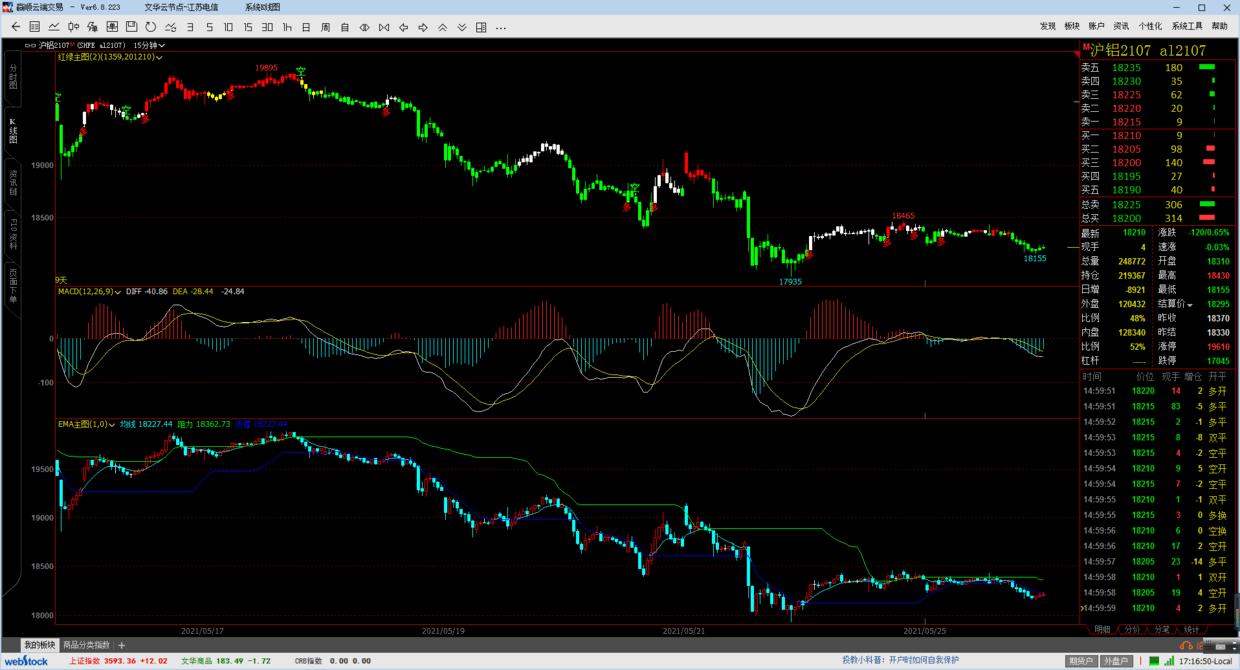Click the expand chart horizontally icon
The height and width of the screenshot is (670, 1240).
(364, 27)
